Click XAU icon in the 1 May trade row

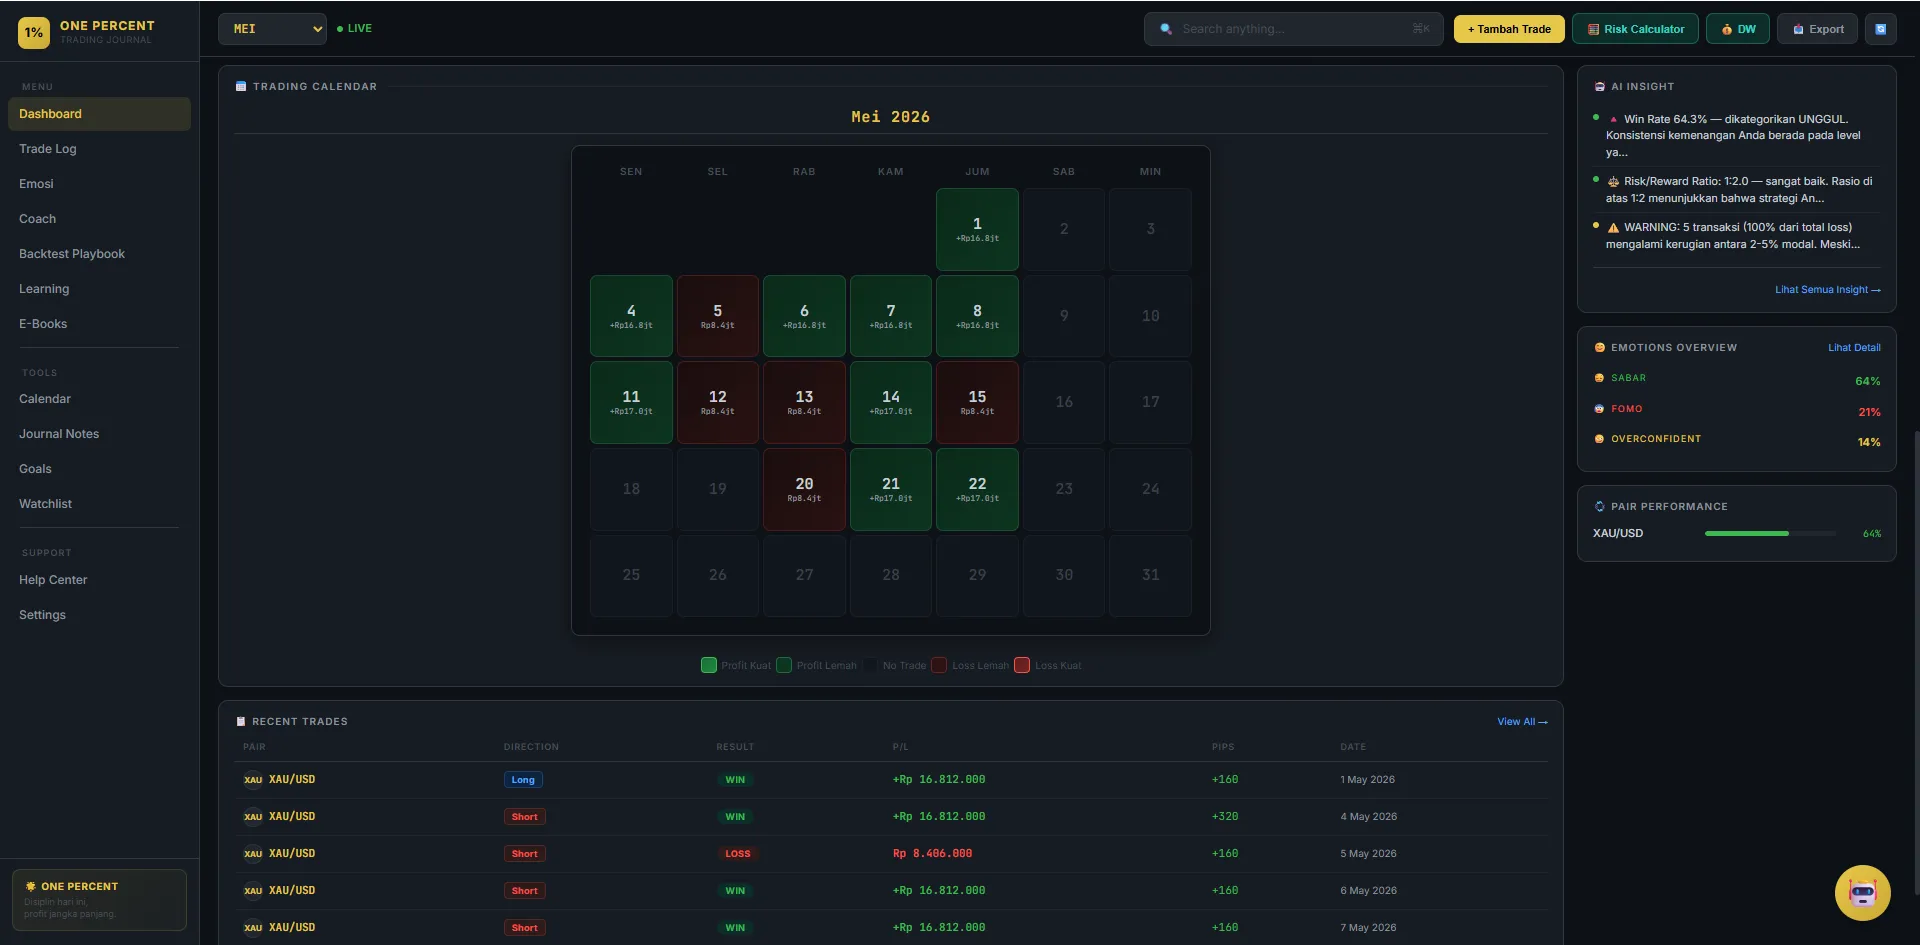coord(253,780)
